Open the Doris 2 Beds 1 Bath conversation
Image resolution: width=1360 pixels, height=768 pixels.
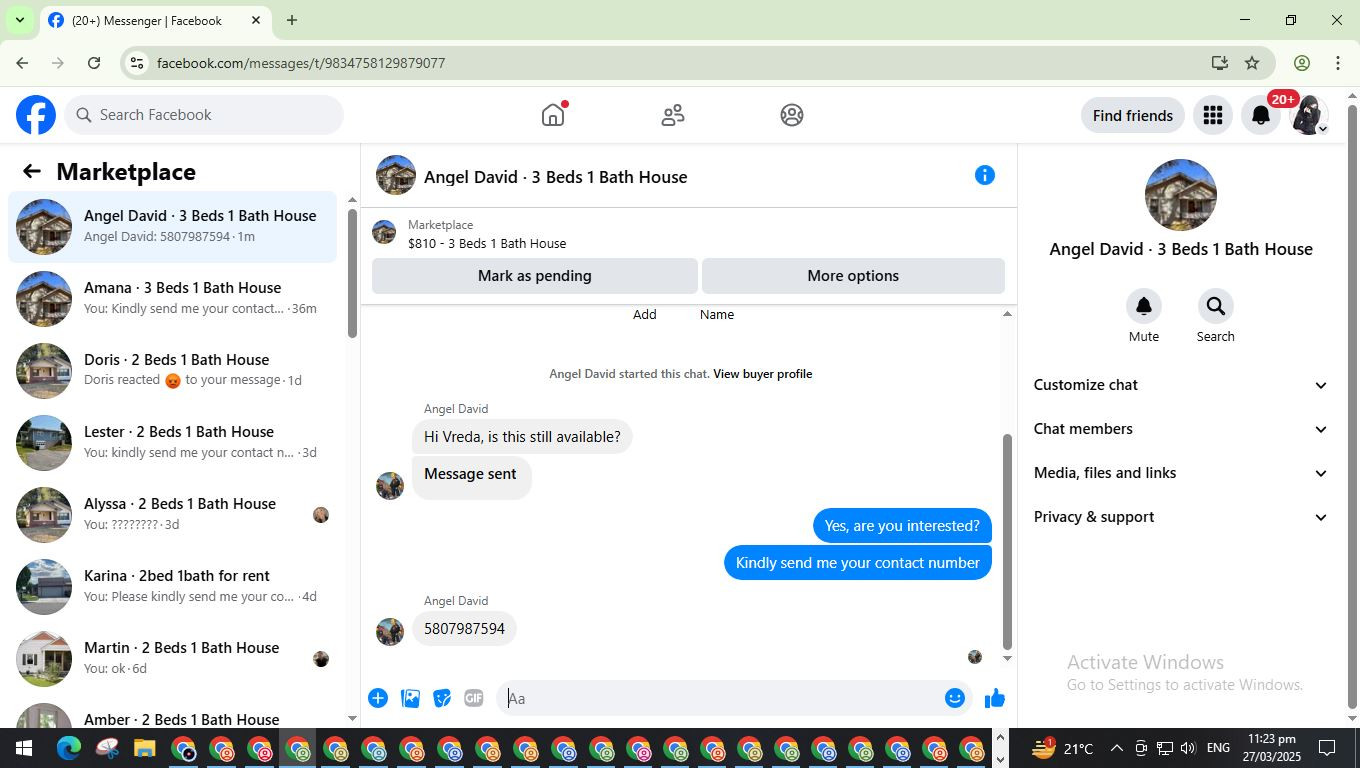(172, 371)
